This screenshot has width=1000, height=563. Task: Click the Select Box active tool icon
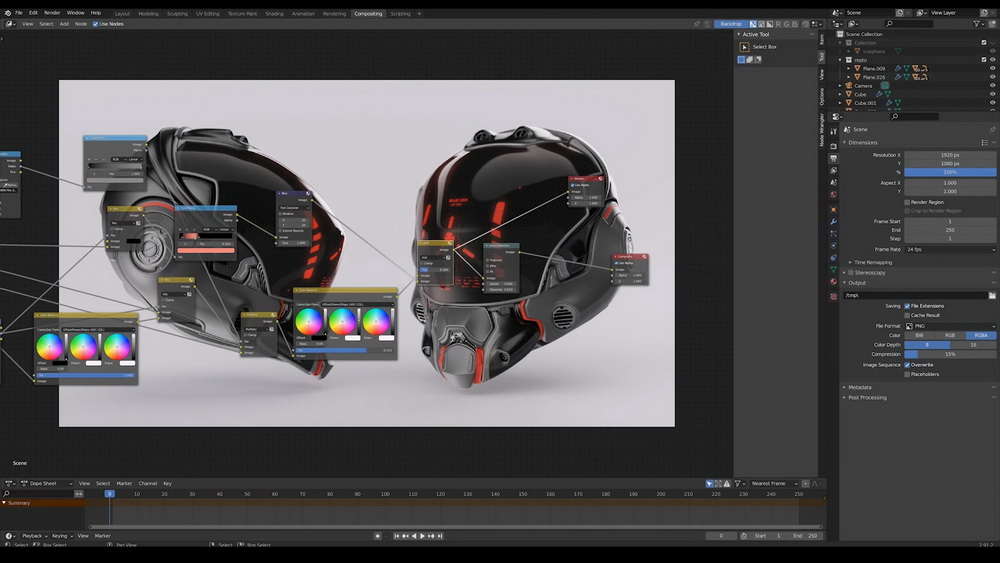click(x=744, y=47)
